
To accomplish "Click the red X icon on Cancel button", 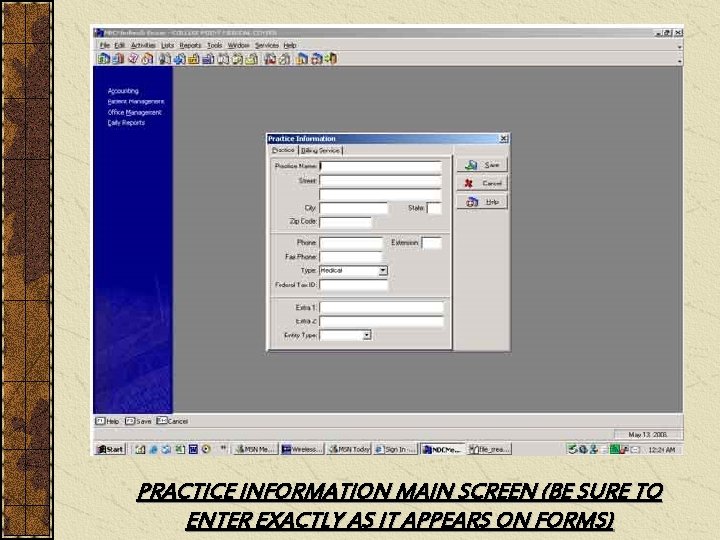I will coord(469,183).
